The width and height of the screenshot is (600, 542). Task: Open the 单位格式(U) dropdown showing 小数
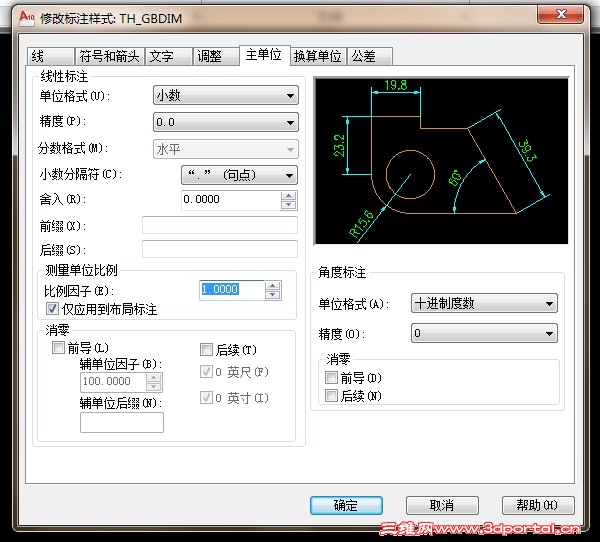pyautogui.click(x=225, y=95)
